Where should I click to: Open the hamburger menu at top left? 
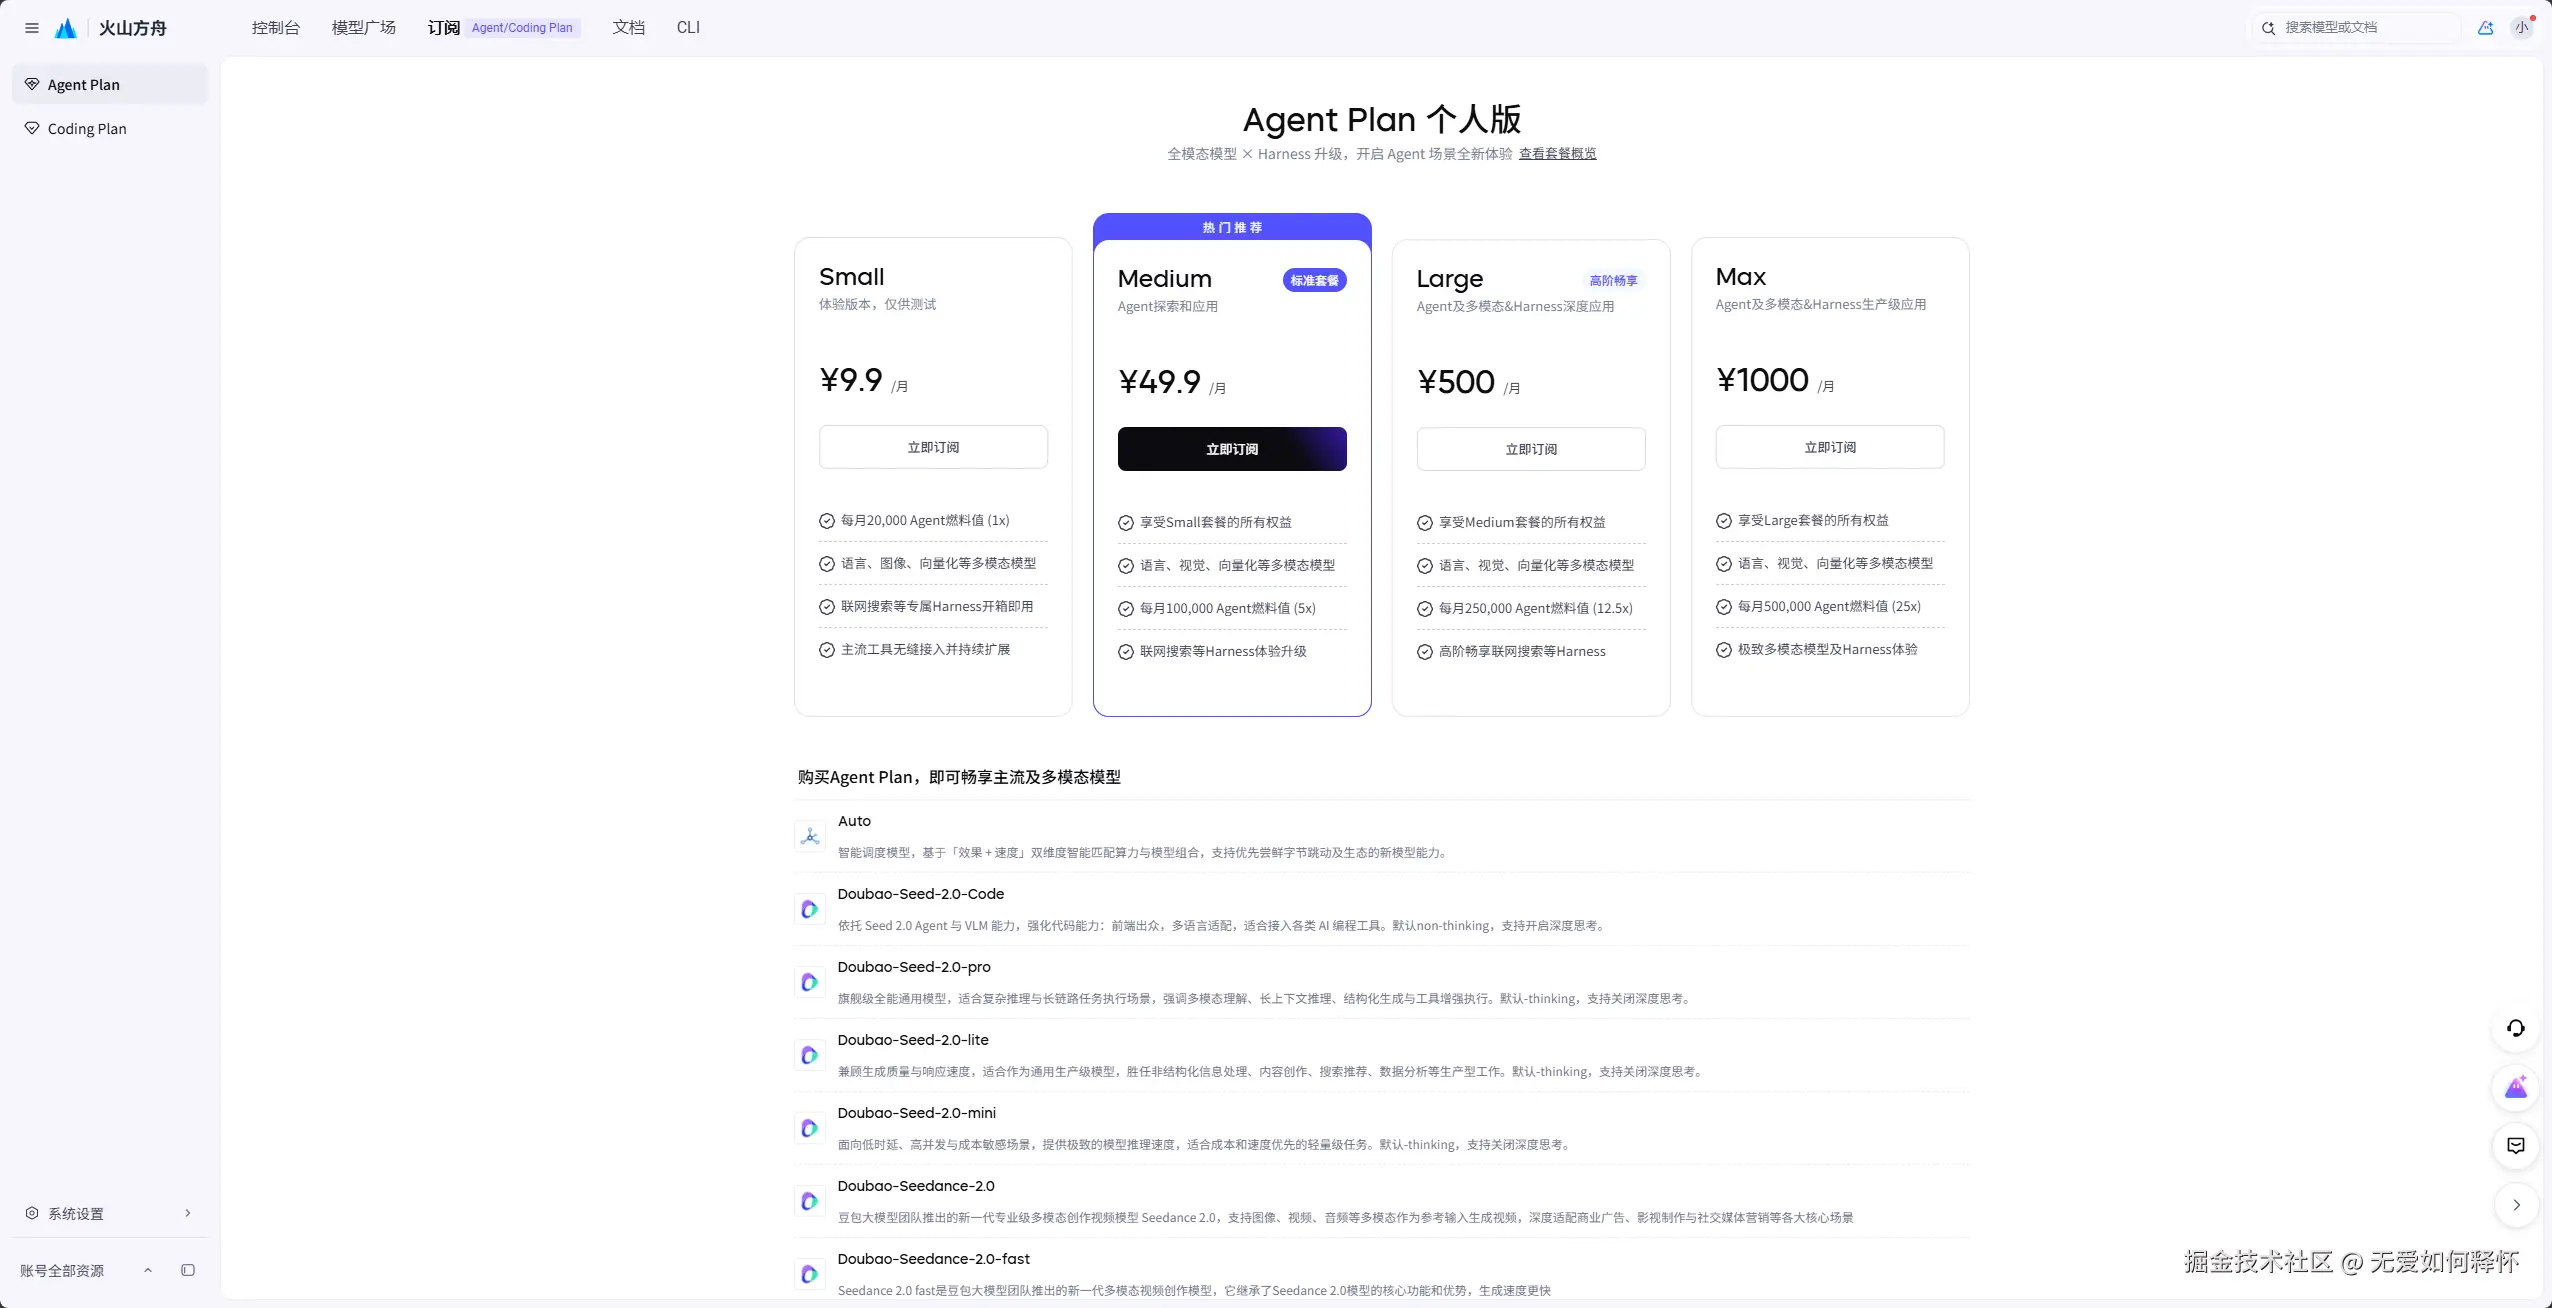tap(32, 28)
